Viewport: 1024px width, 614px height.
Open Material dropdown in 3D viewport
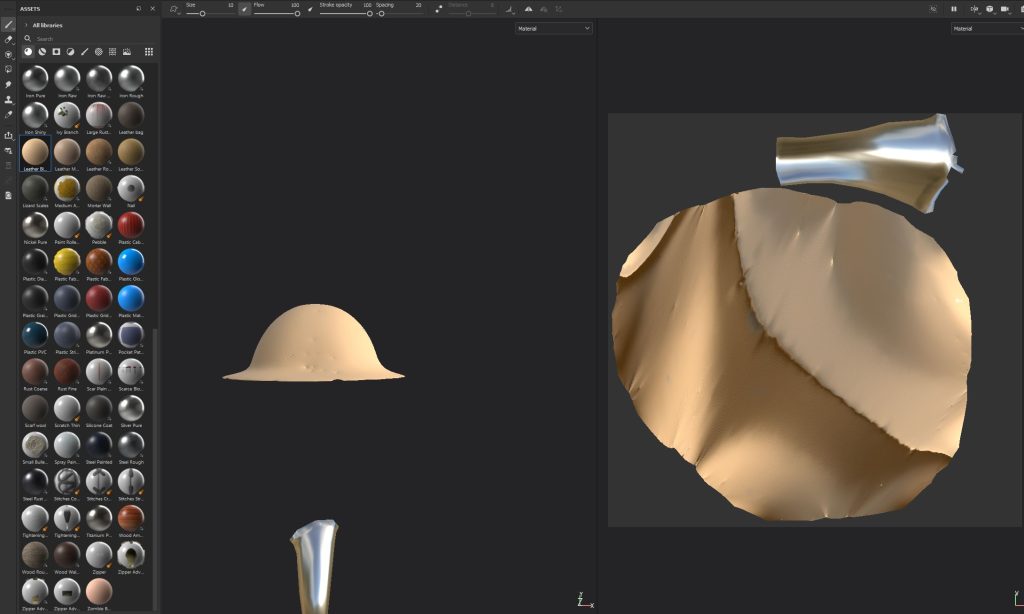[554, 29]
